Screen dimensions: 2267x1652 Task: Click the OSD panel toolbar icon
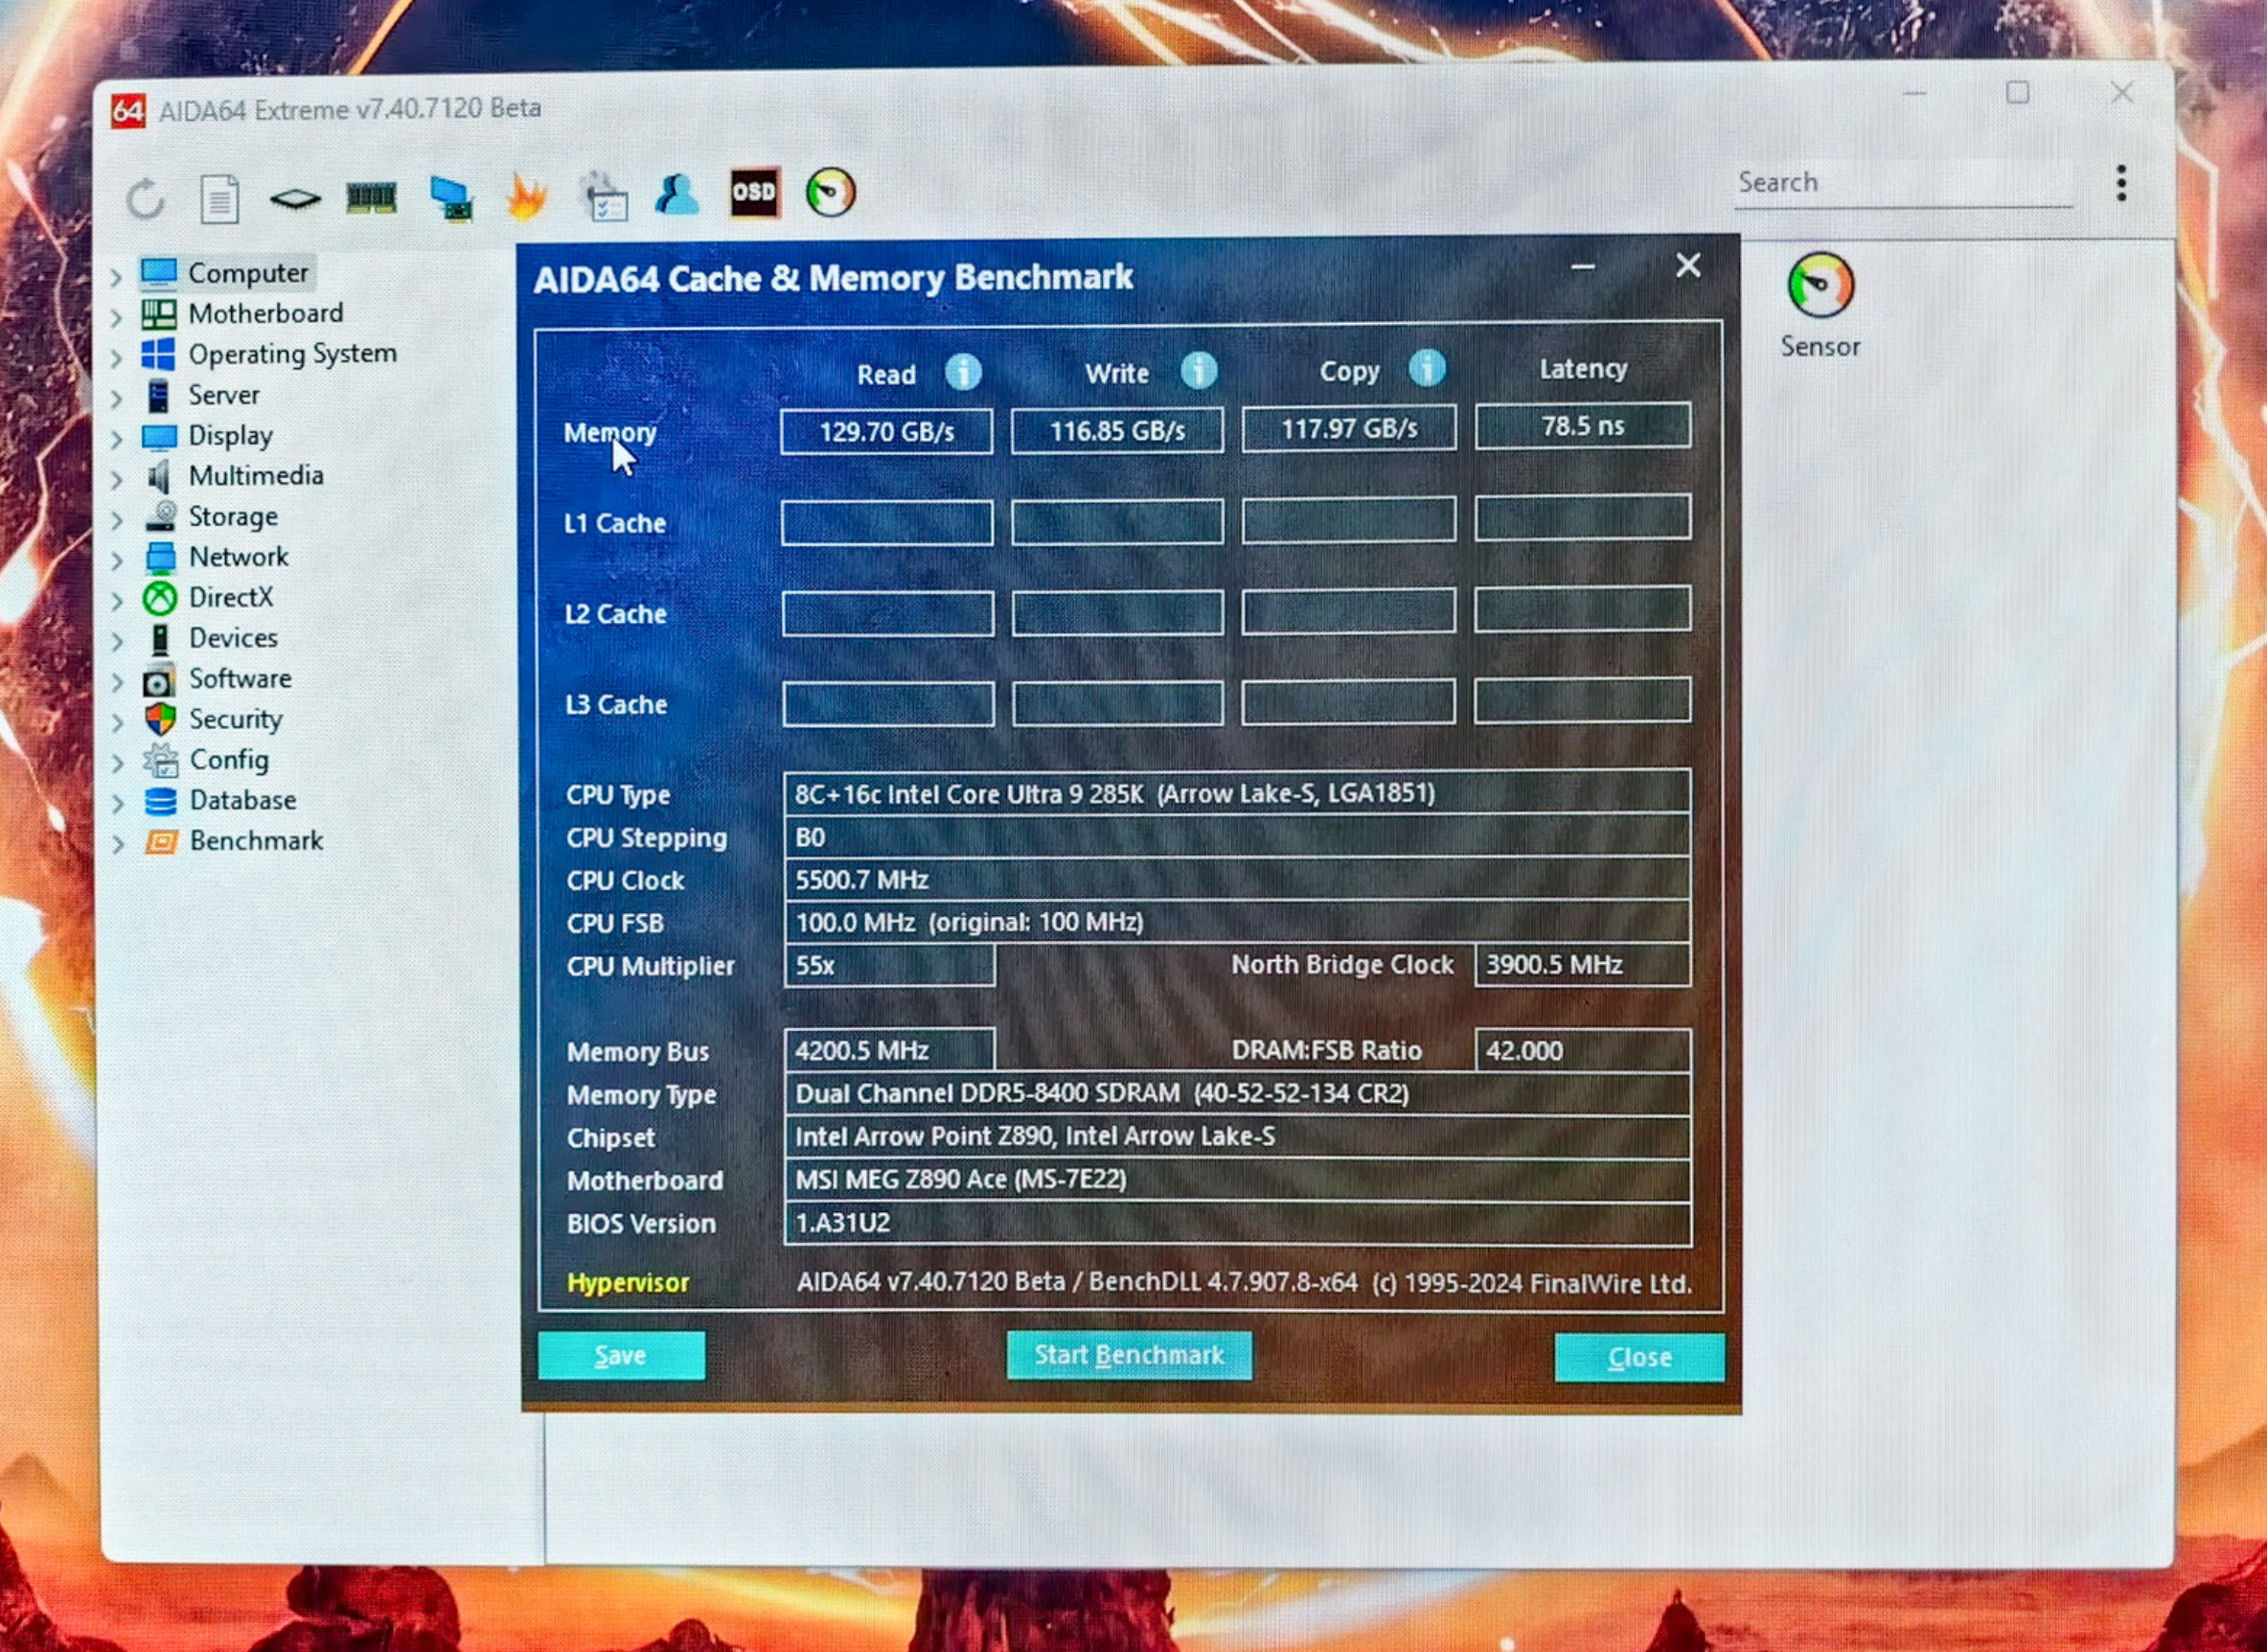(x=754, y=192)
